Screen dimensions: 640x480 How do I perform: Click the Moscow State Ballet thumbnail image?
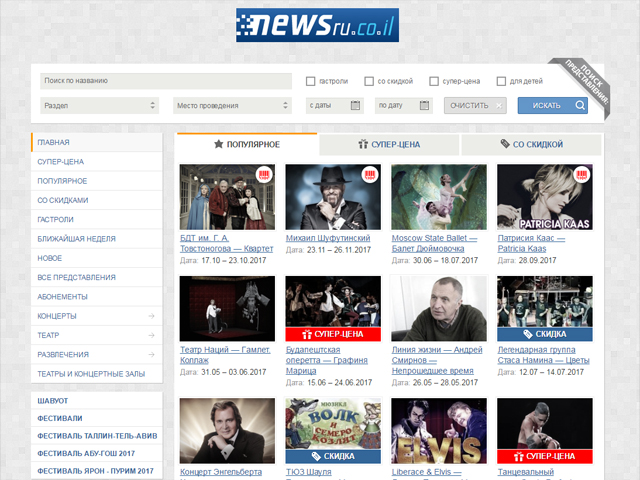[x=439, y=197]
